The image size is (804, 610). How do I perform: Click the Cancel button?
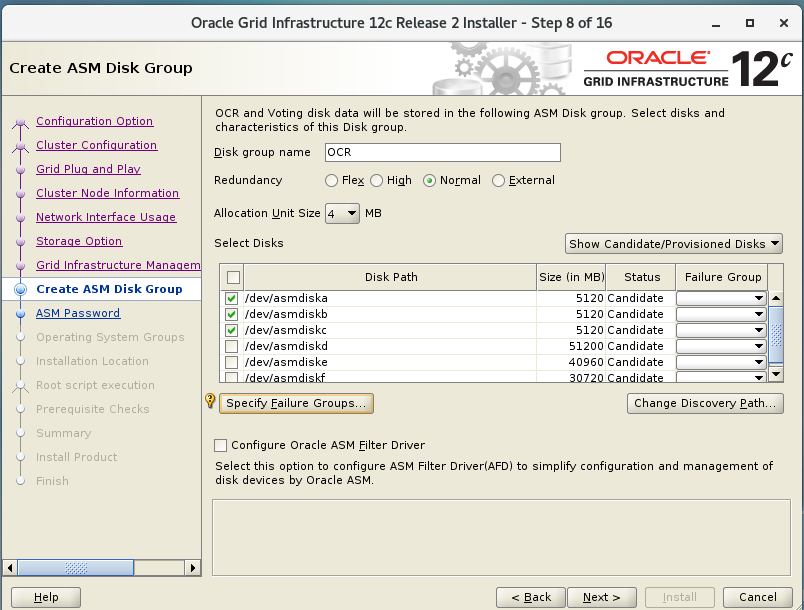(757, 597)
